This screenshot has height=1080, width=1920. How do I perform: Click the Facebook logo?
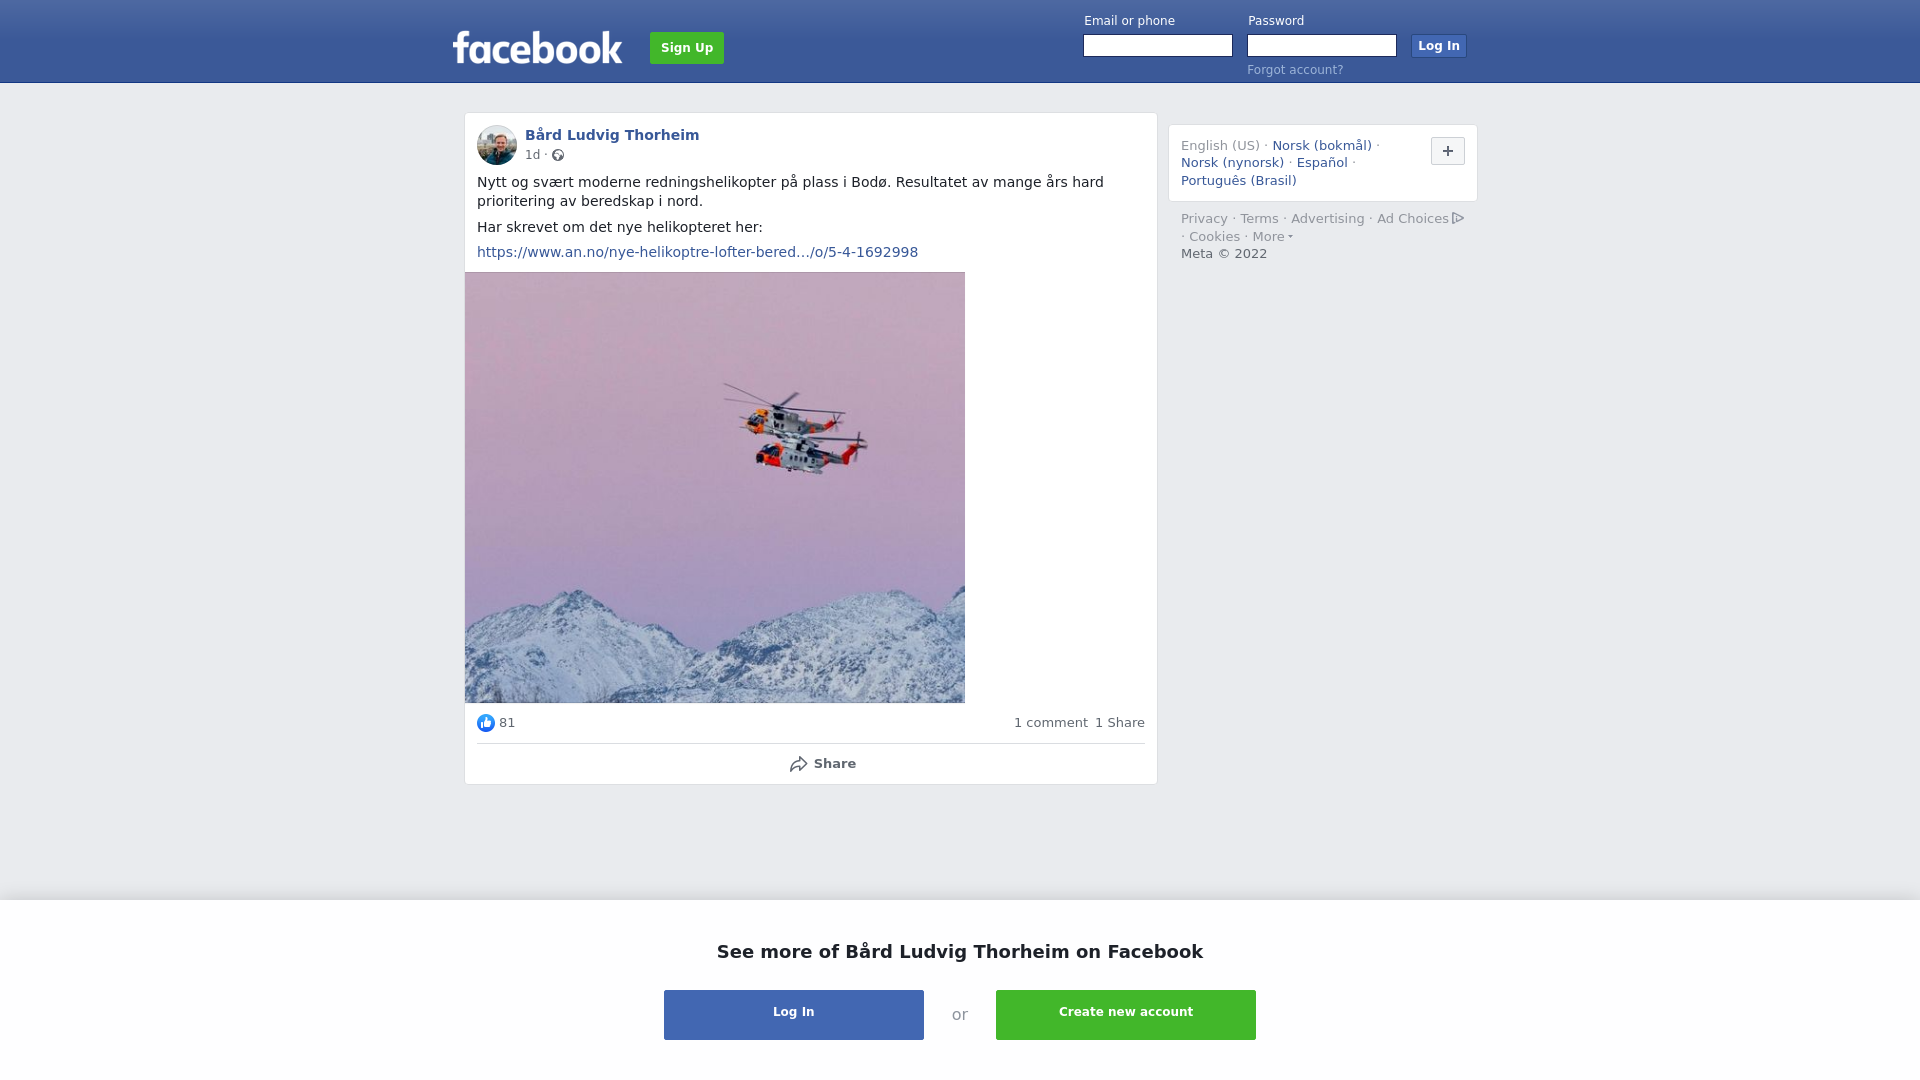537,47
